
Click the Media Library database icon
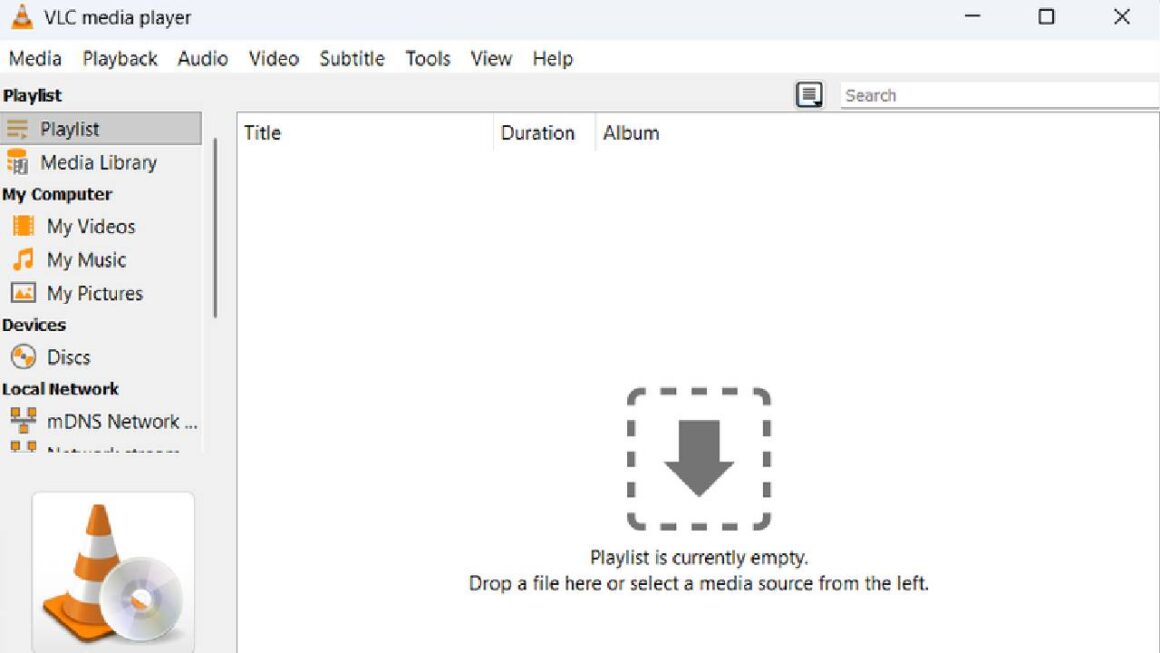(17, 162)
